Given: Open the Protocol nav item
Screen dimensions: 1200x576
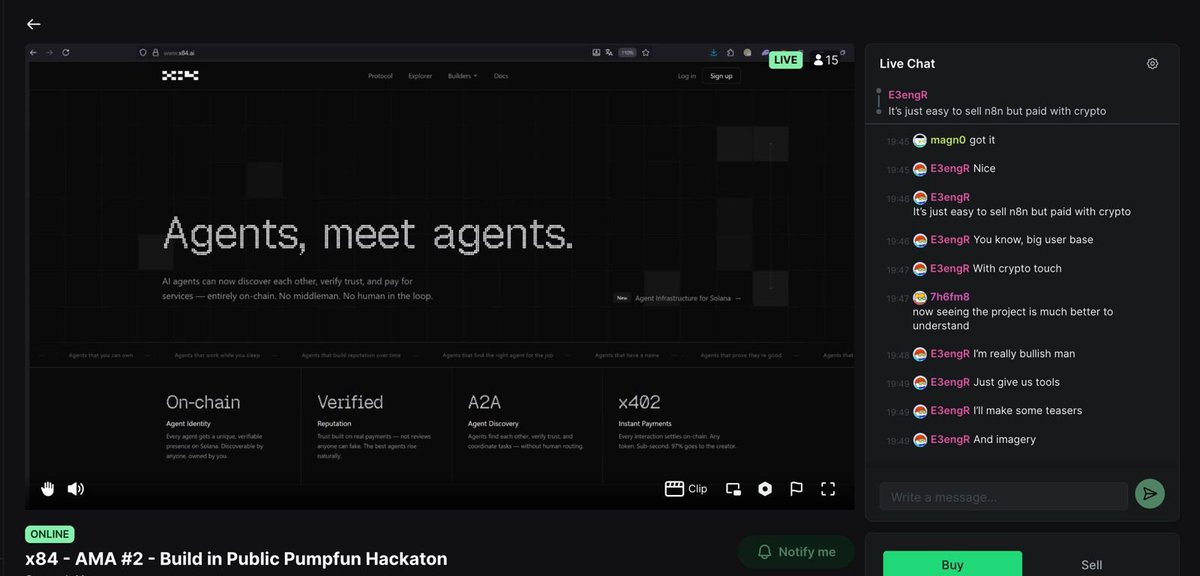Looking at the screenshot, I should [x=380, y=76].
